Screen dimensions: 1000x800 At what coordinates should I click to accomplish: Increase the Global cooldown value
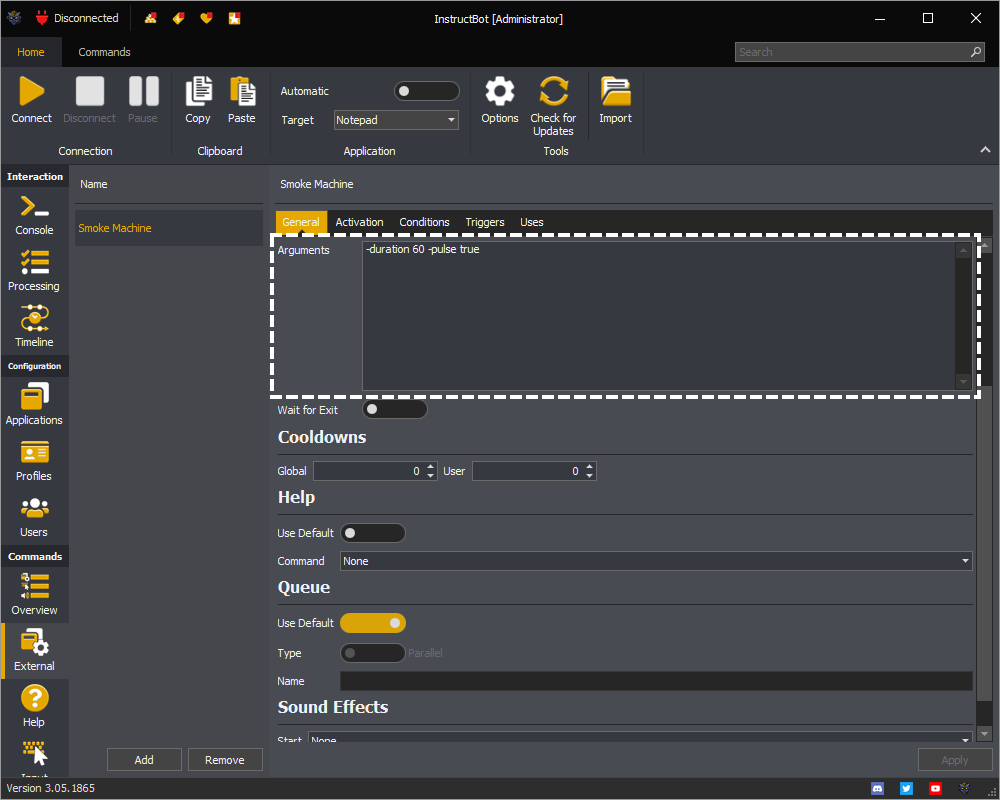point(431,466)
